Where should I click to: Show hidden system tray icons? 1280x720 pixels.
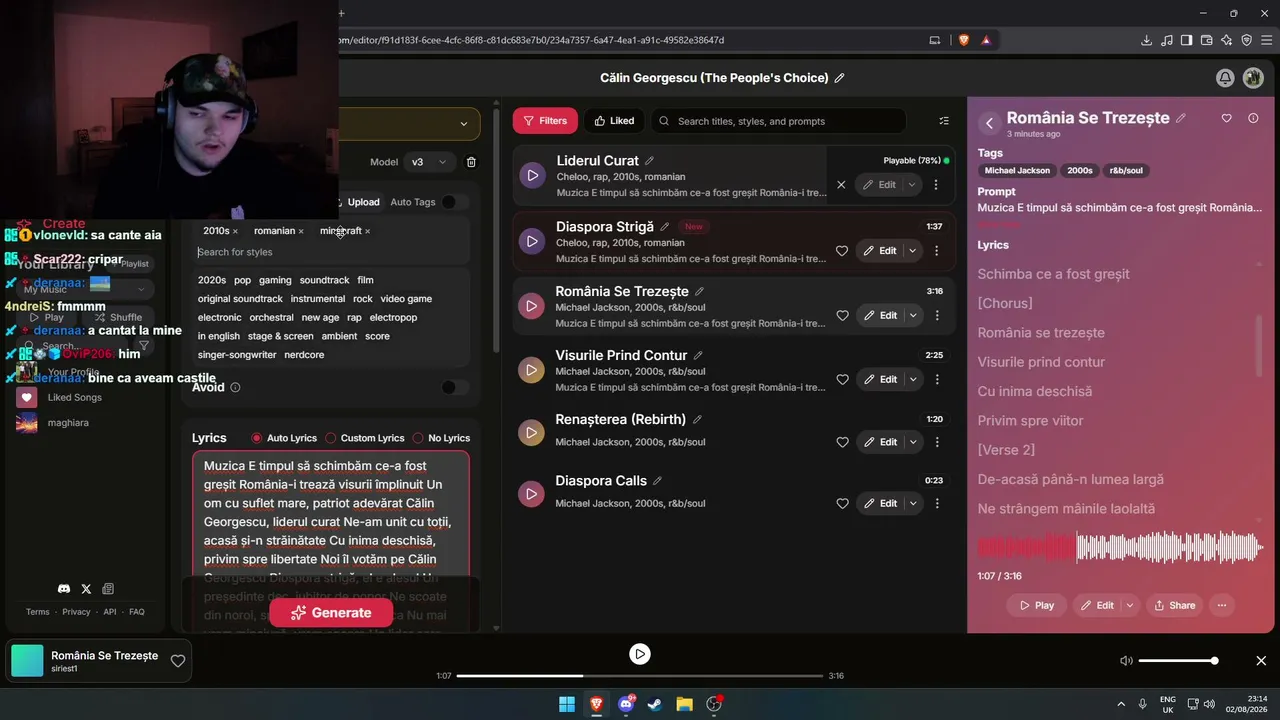click(x=1121, y=704)
